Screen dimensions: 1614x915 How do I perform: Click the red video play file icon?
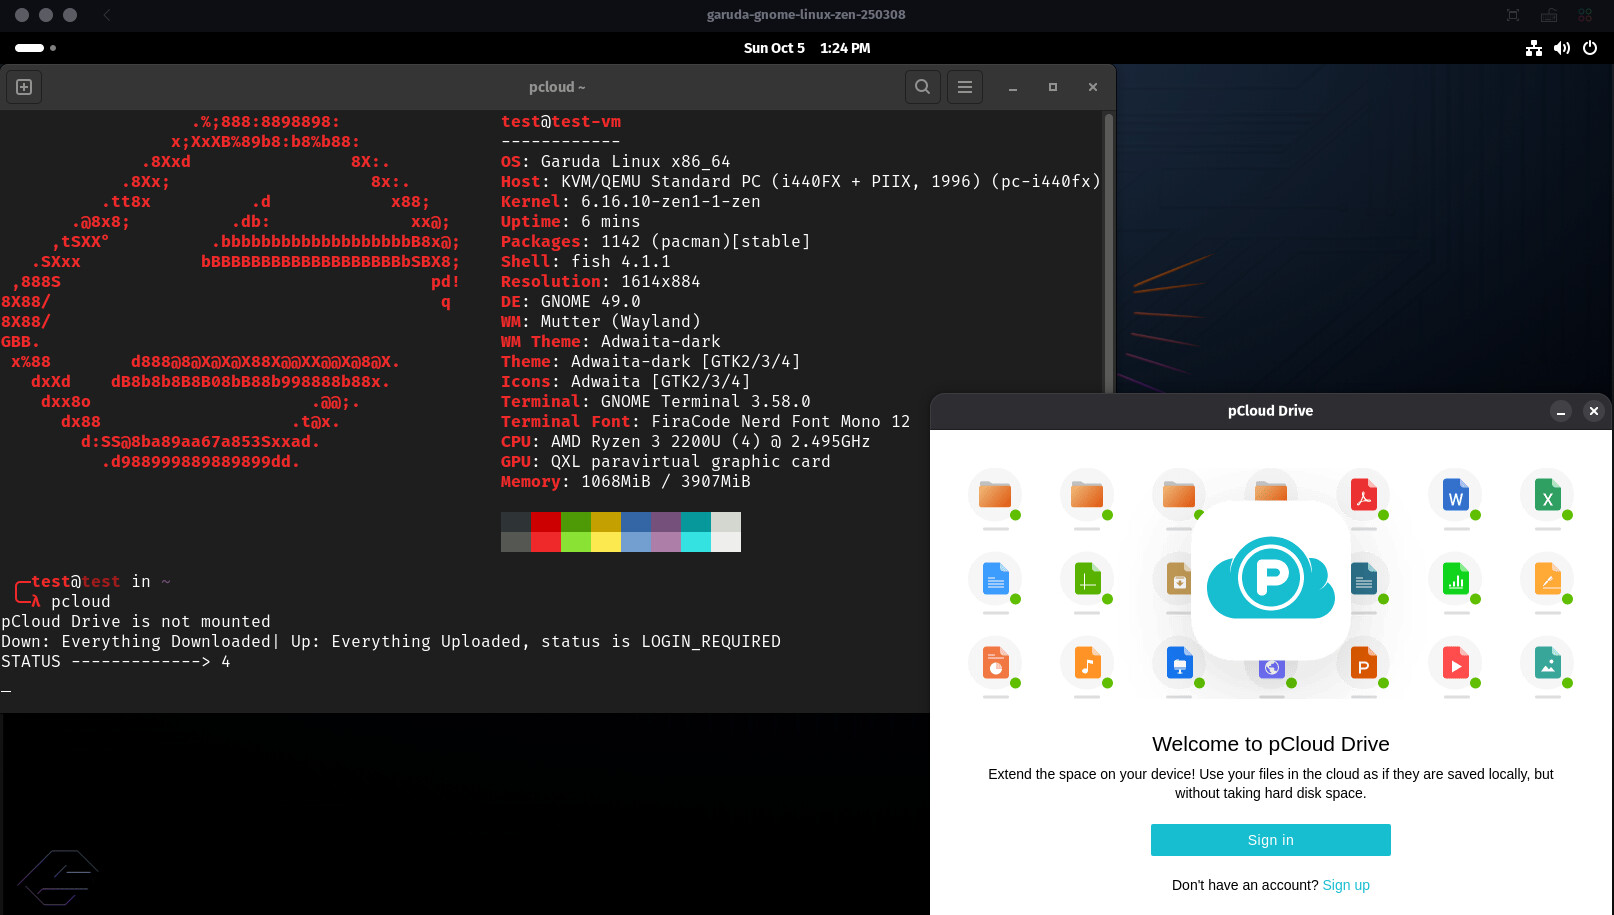[x=1455, y=663]
